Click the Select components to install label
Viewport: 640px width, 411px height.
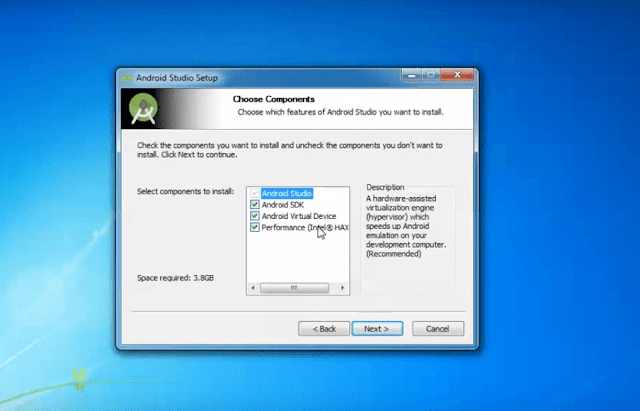click(185, 191)
